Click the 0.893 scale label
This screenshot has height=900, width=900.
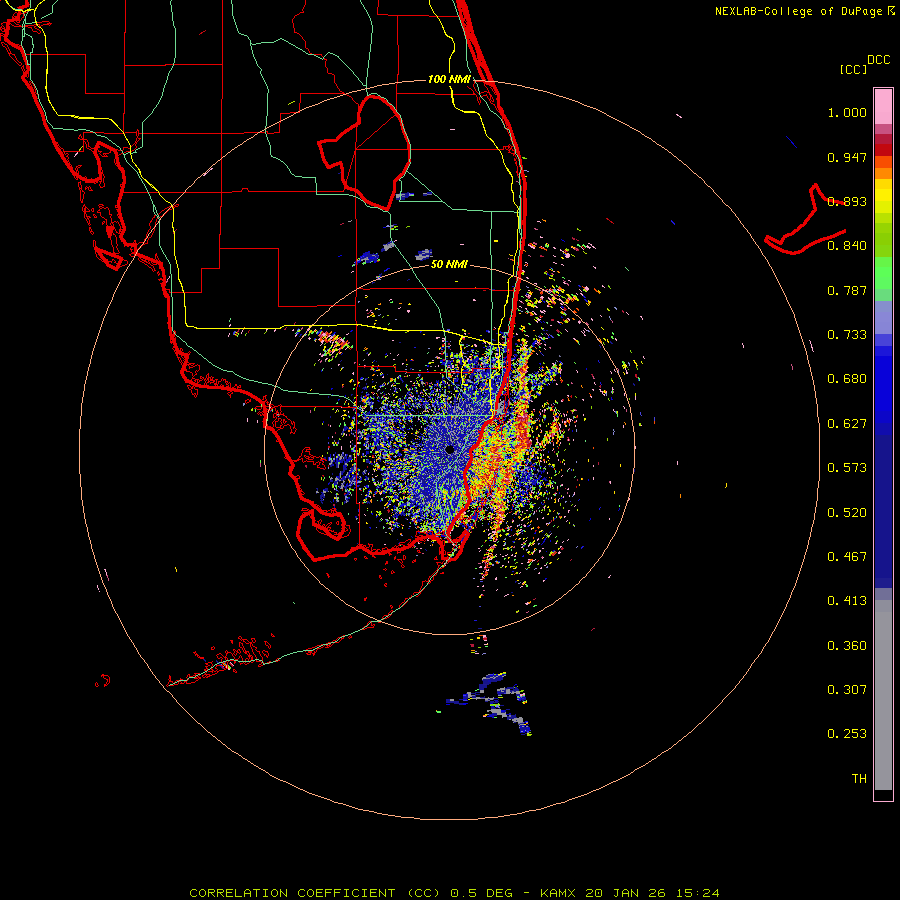(847, 201)
